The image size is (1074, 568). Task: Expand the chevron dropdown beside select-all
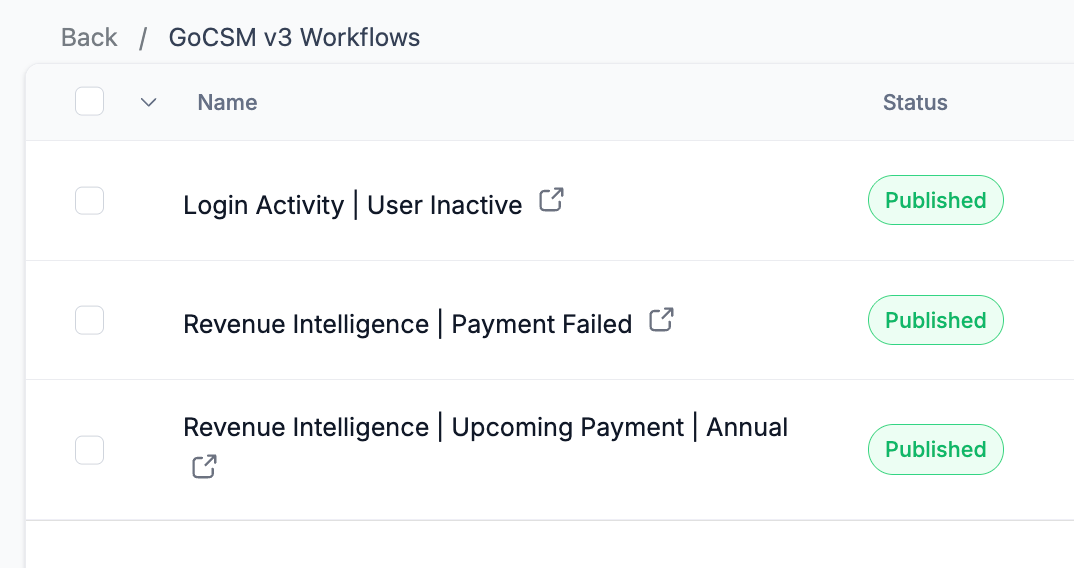pyautogui.click(x=149, y=102)
